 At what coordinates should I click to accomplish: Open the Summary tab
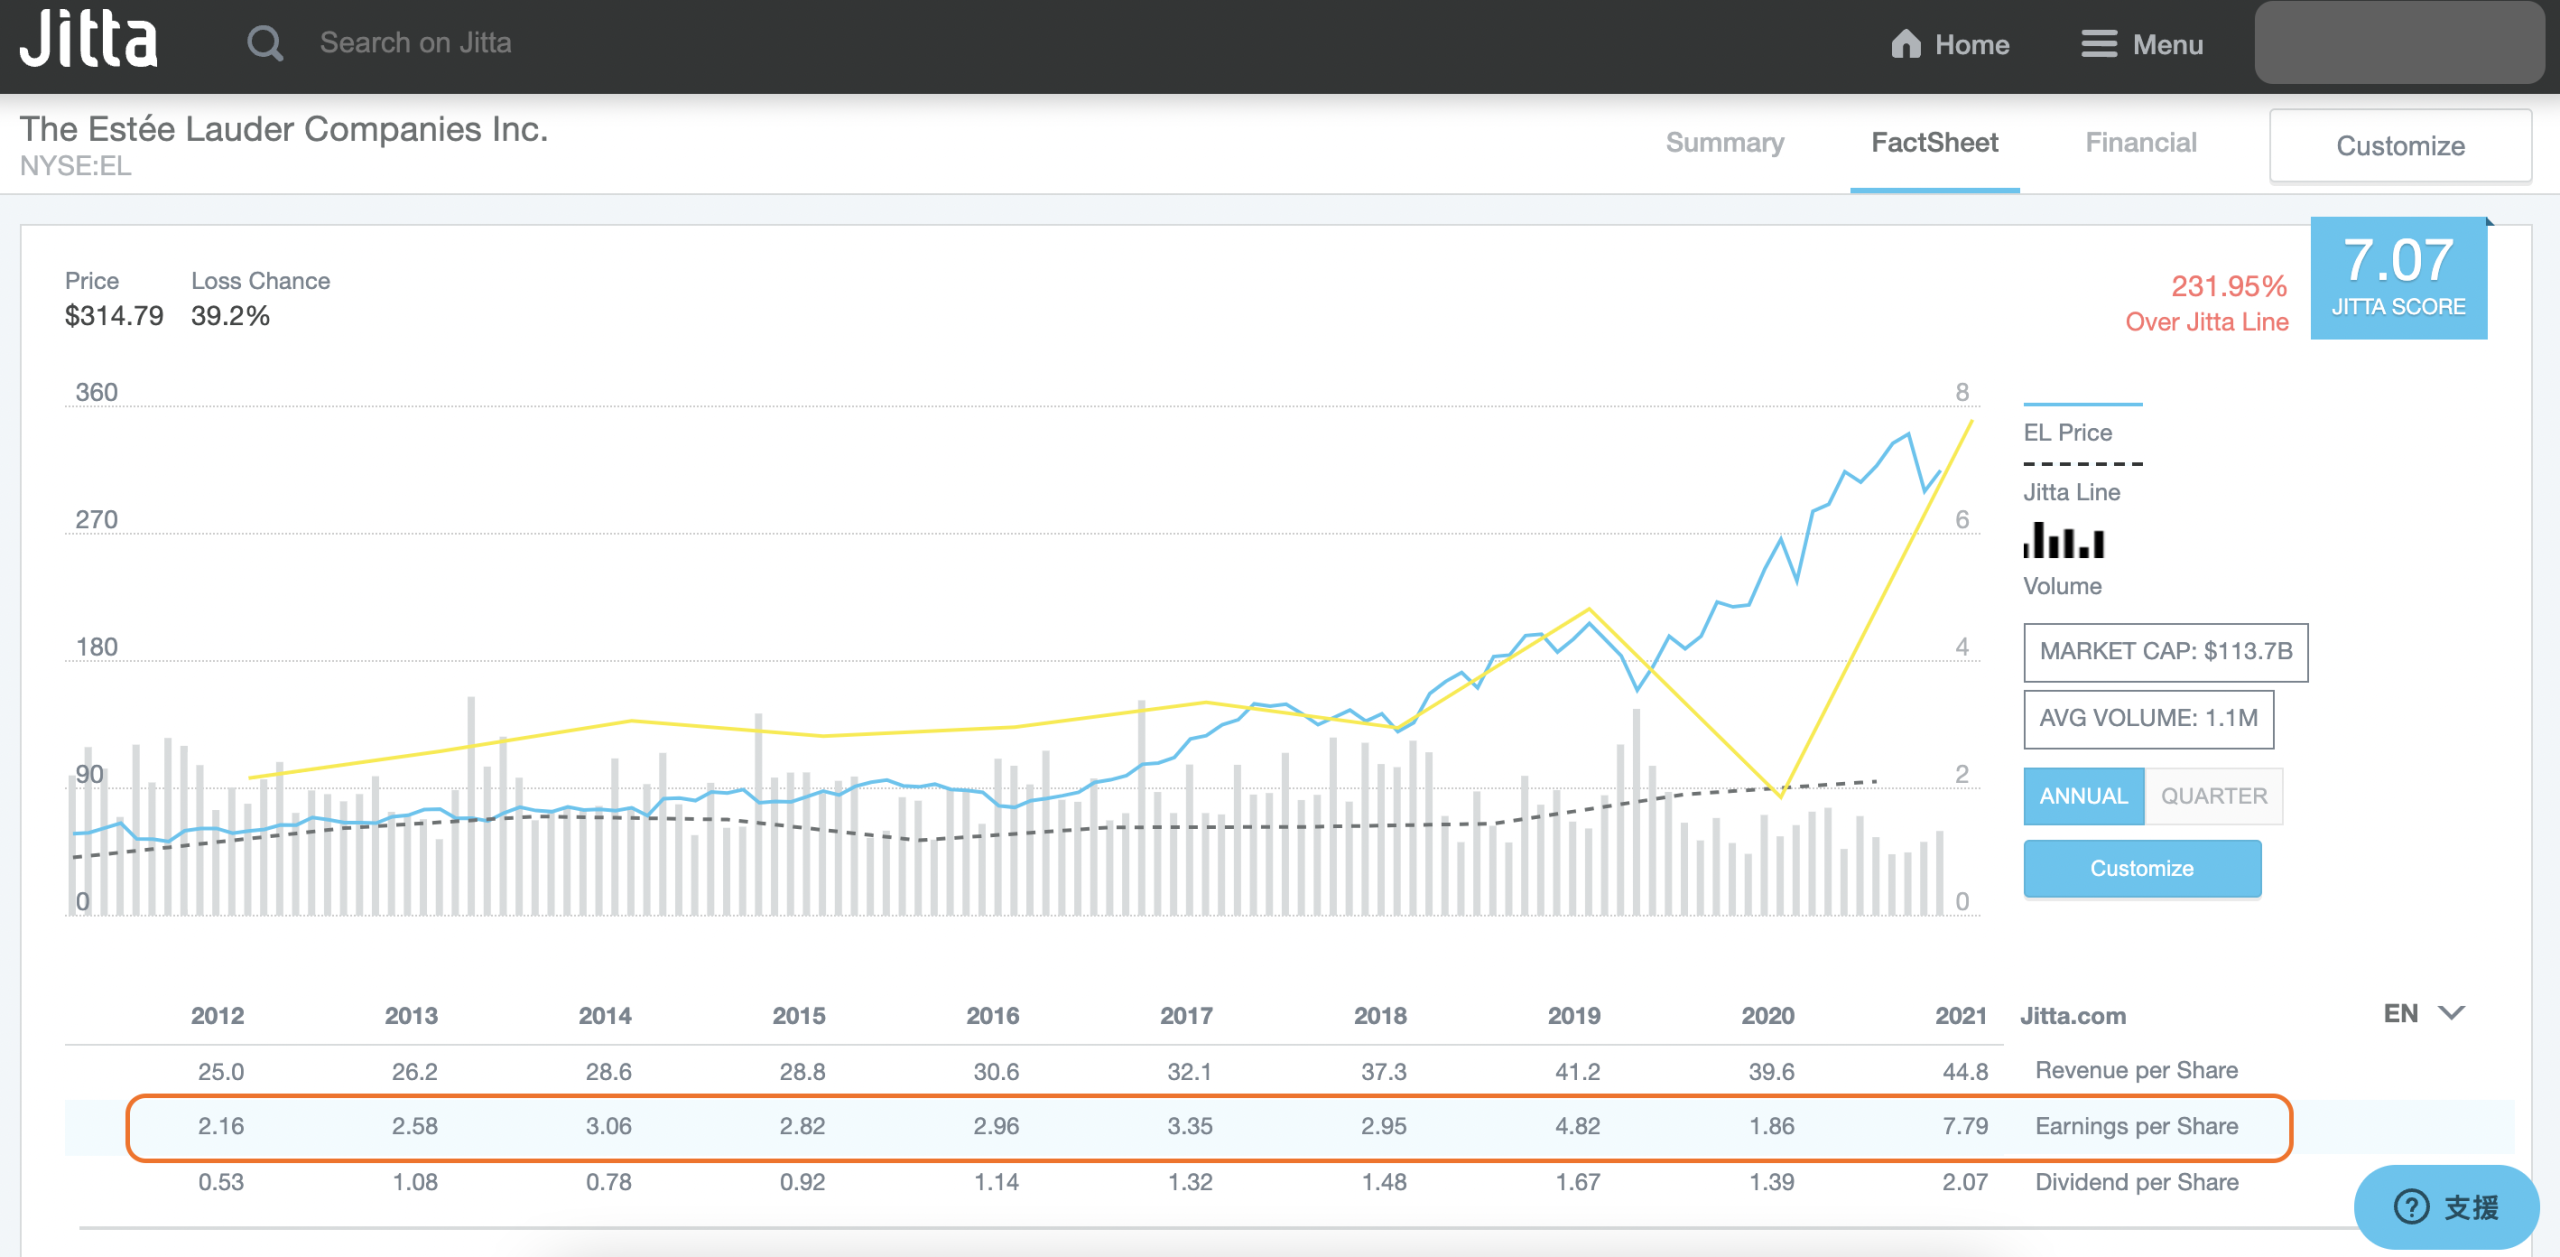tap(1724, 143)
